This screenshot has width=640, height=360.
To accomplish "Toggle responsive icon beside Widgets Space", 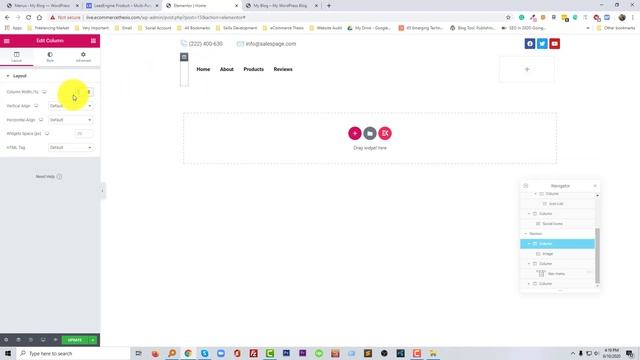I will coord(47,133).
